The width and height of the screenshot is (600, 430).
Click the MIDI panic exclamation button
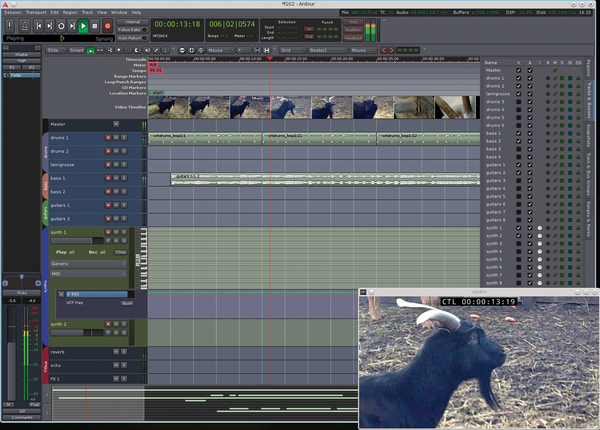click(10, 26)
